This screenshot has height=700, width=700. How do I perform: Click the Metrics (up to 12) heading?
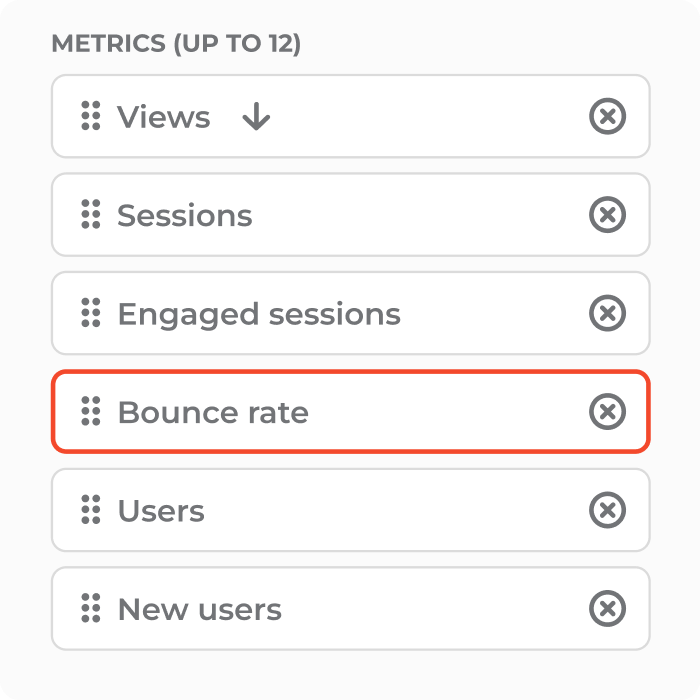point(176,44)
